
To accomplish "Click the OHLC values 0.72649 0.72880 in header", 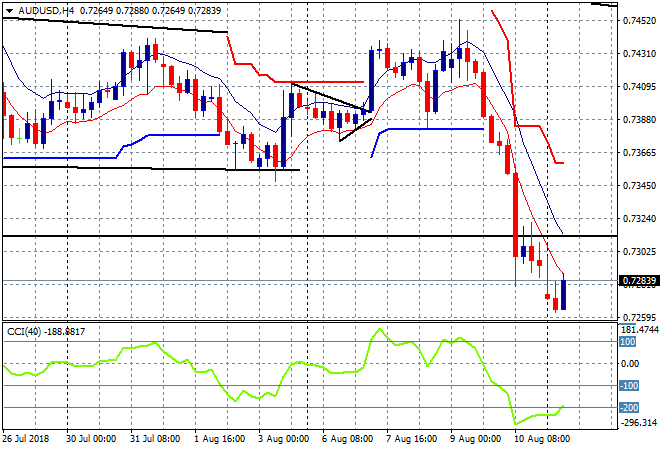I will [114, 11].
